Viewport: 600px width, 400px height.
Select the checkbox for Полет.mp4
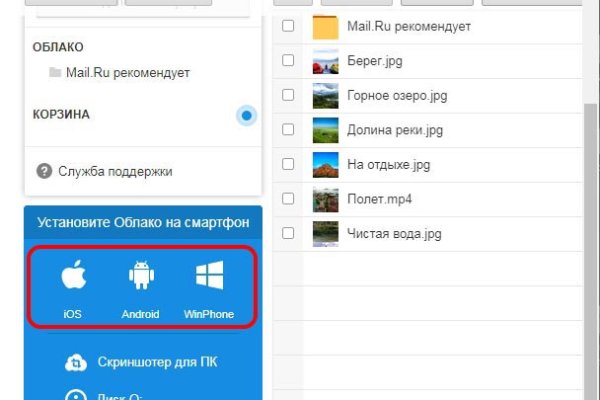[288, 199]
